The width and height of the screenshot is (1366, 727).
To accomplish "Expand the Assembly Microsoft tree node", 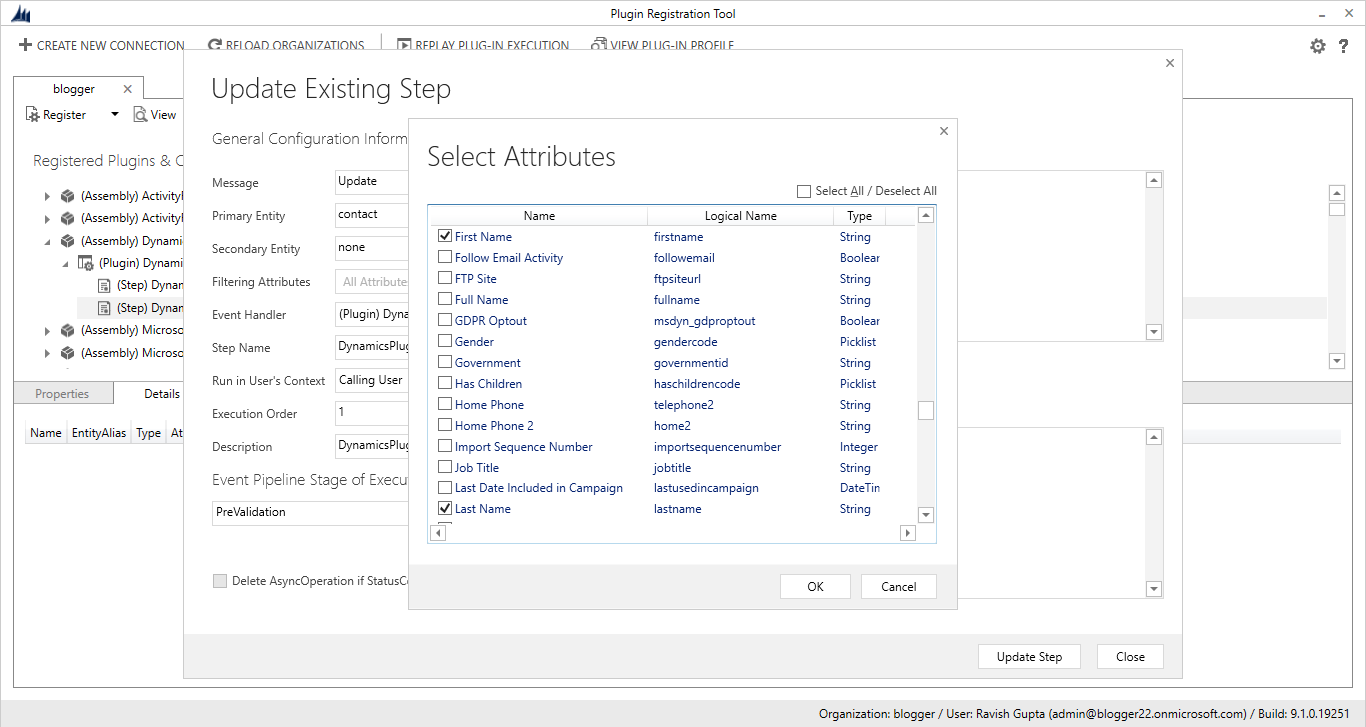I will [x=47, y=330].
